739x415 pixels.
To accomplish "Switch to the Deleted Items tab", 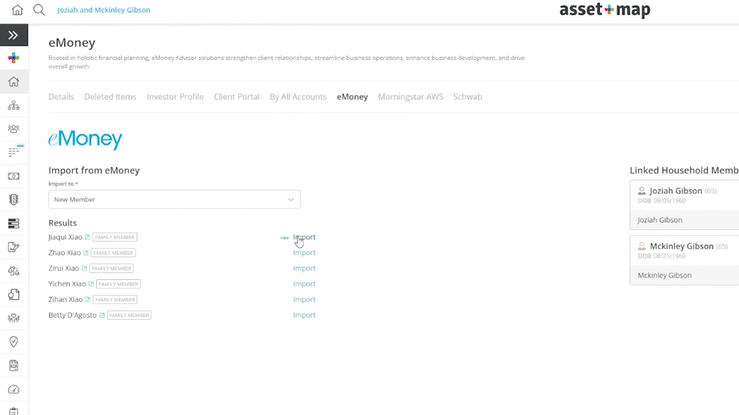I will (x=110, y=97).
